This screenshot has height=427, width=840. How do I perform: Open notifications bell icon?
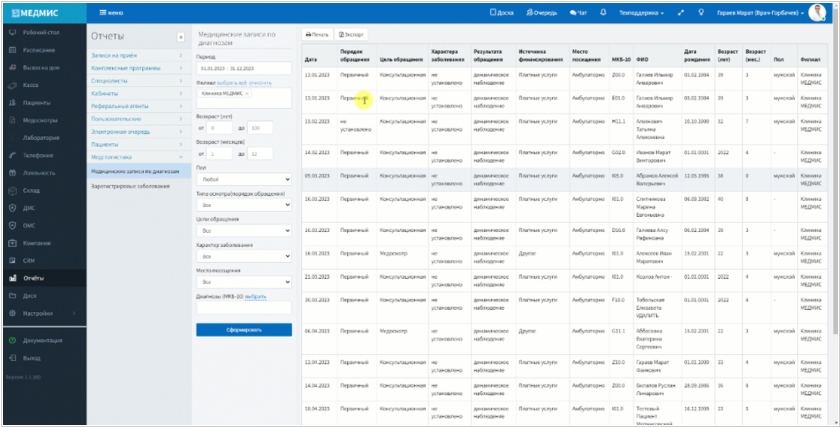pos(603,12)
